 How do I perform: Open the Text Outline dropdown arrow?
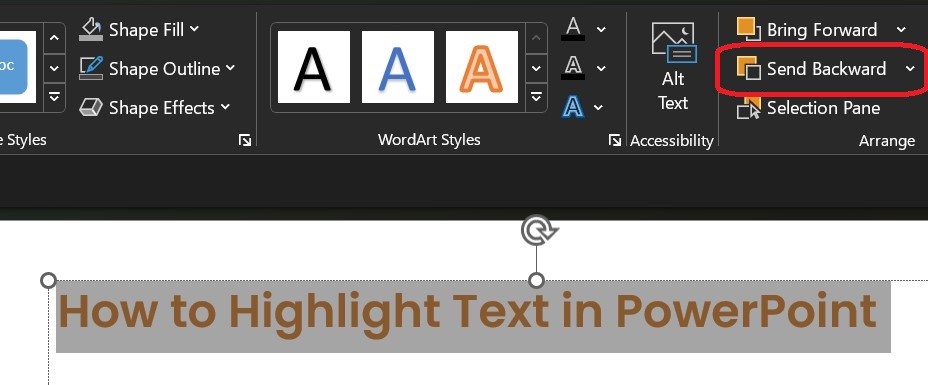(x=601, y=69)
